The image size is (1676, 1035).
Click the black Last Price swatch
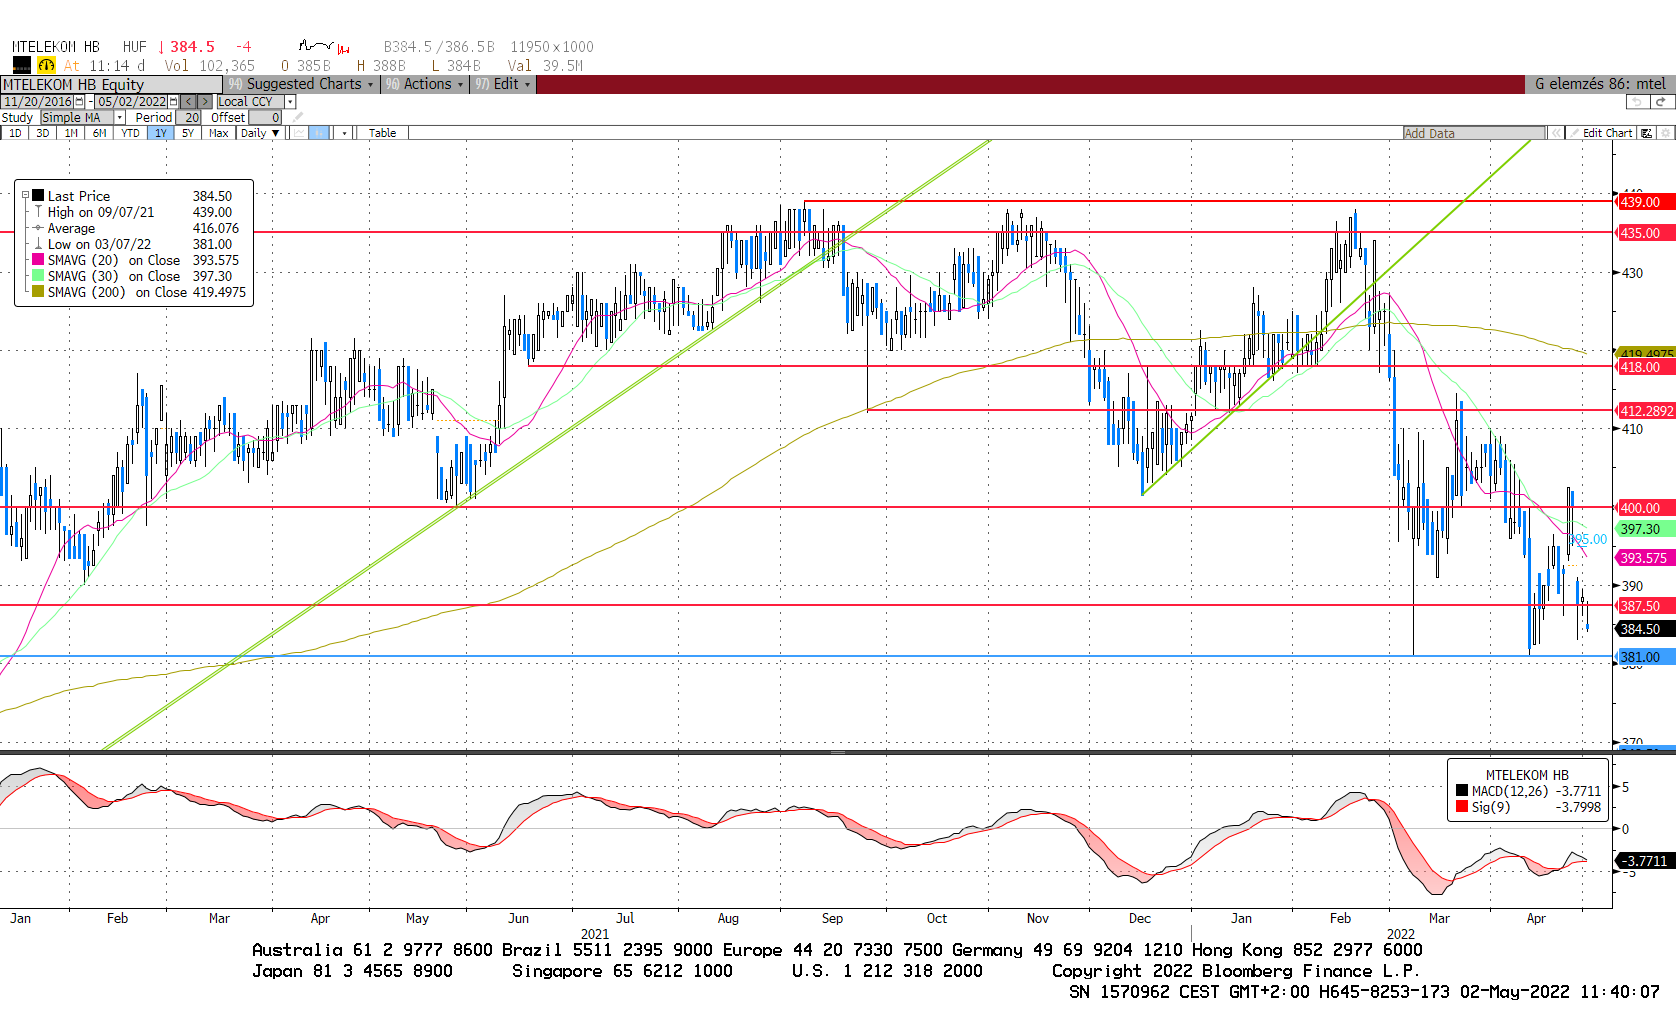click(x=38, y=196)
